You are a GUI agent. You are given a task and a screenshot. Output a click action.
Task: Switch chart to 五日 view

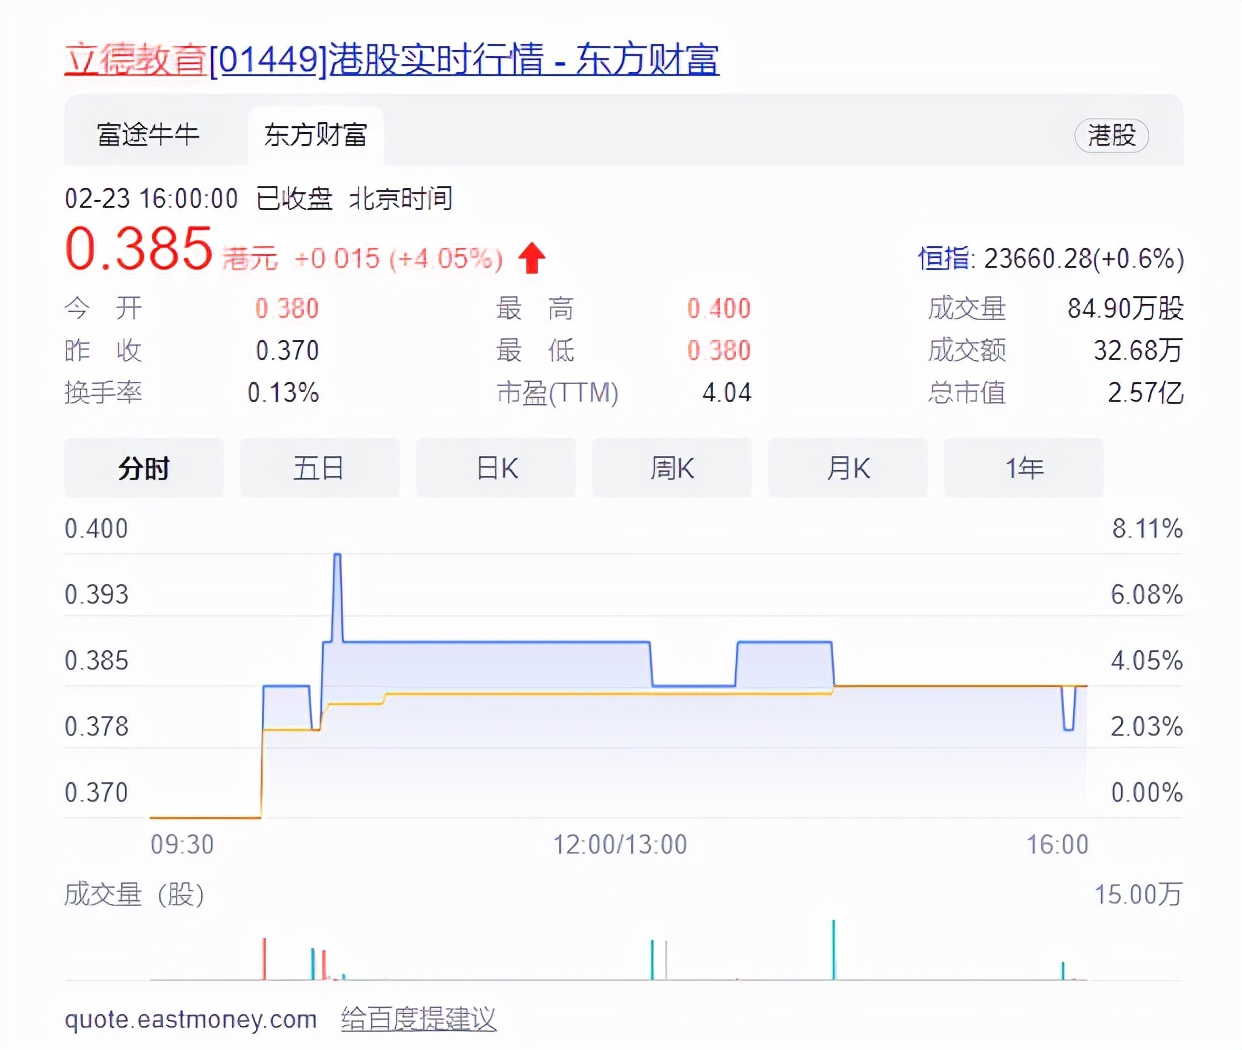coord(319,468)
